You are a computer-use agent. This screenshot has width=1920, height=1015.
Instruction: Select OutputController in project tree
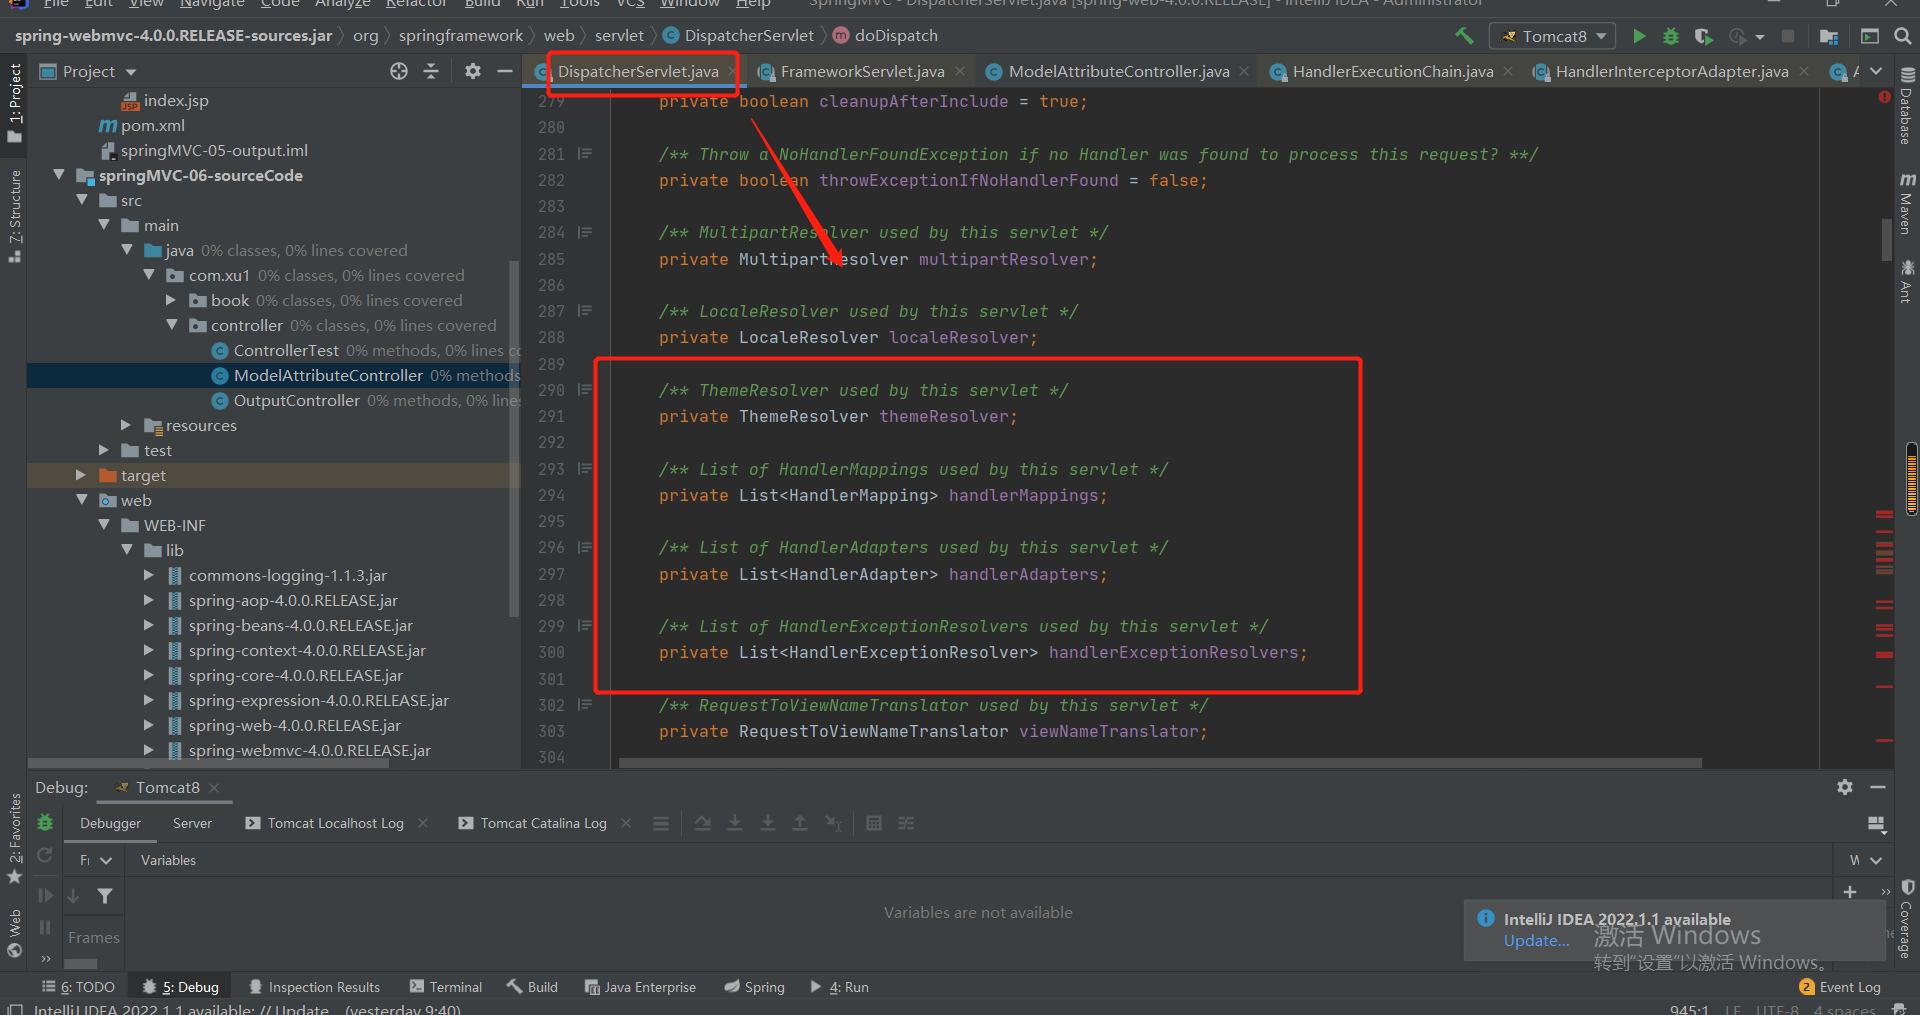click(x=296, y=400)
